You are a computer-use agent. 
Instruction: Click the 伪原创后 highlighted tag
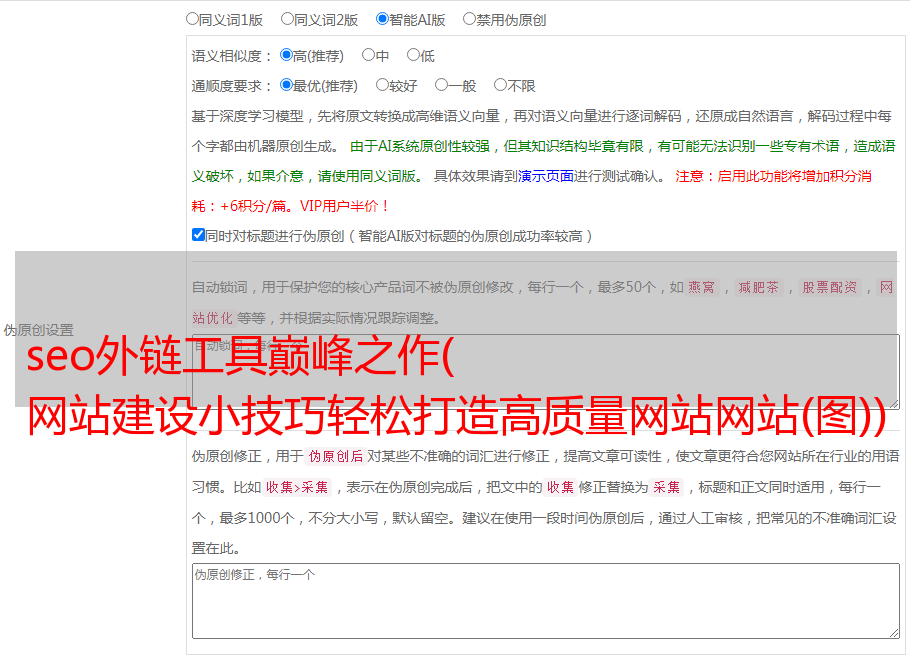(x=336, y=456)
